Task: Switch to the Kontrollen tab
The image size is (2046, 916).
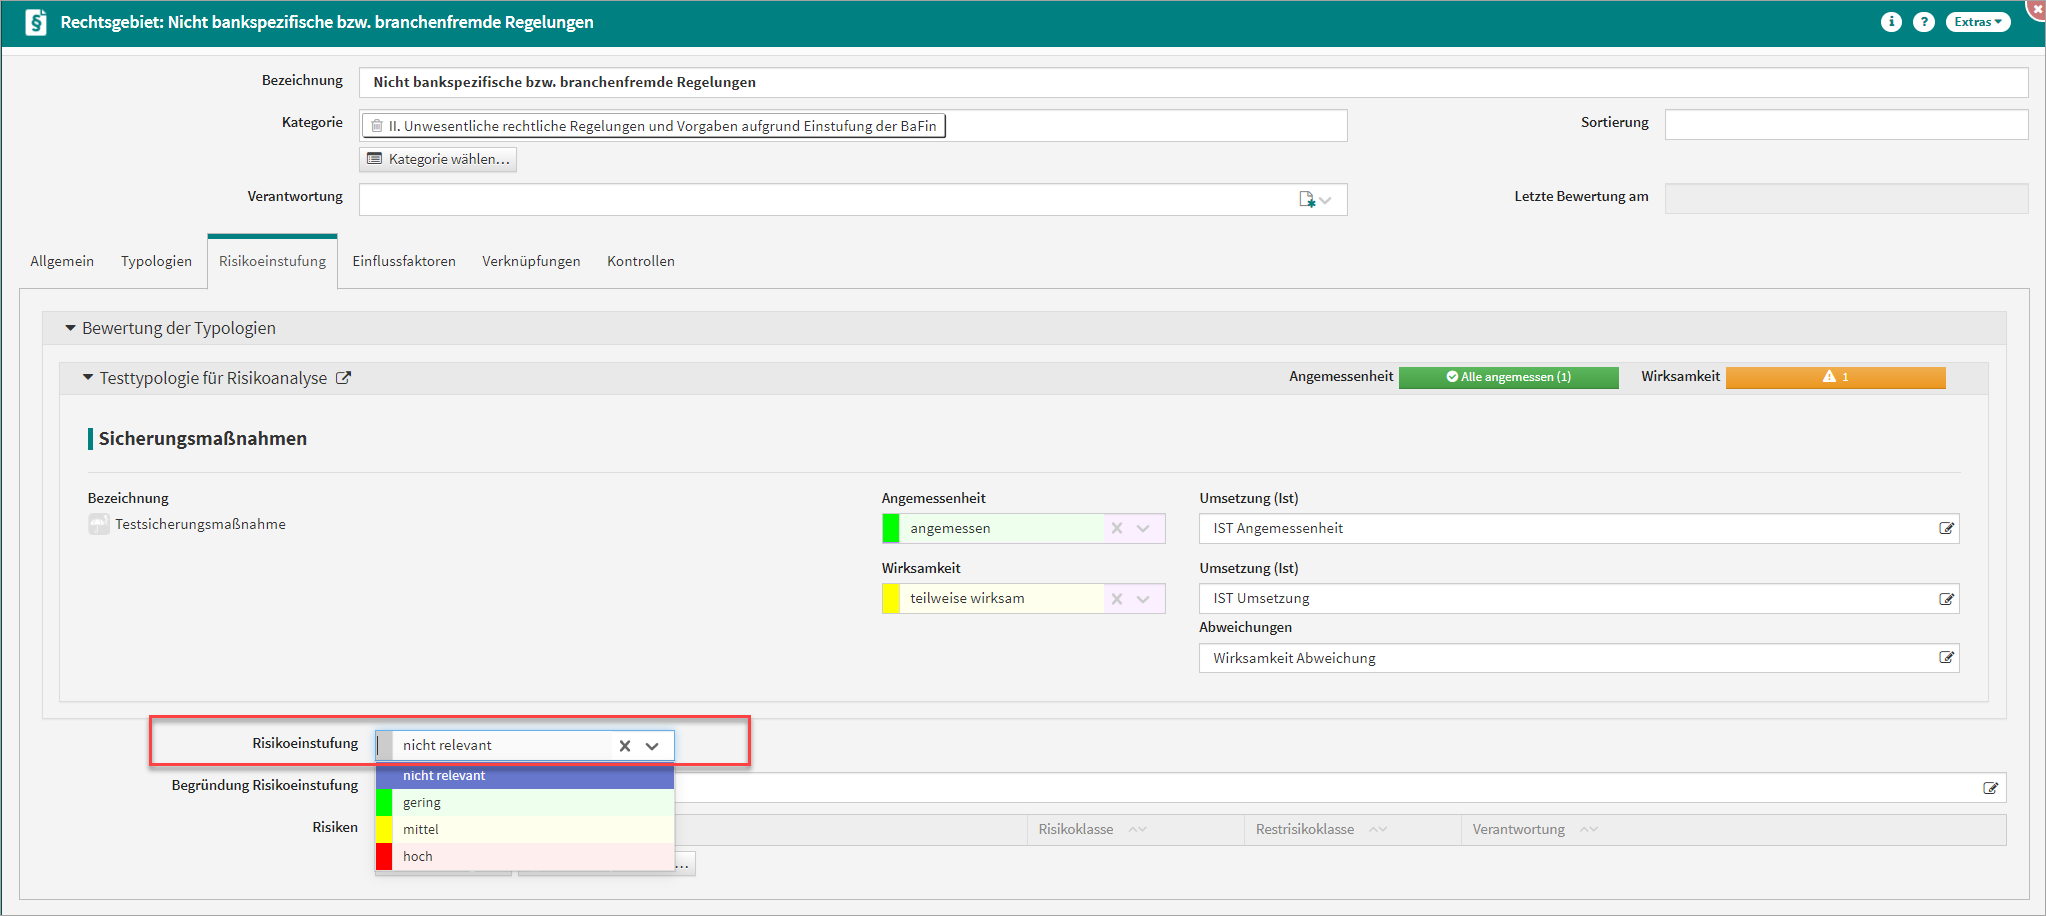Action: click(640, 261)
